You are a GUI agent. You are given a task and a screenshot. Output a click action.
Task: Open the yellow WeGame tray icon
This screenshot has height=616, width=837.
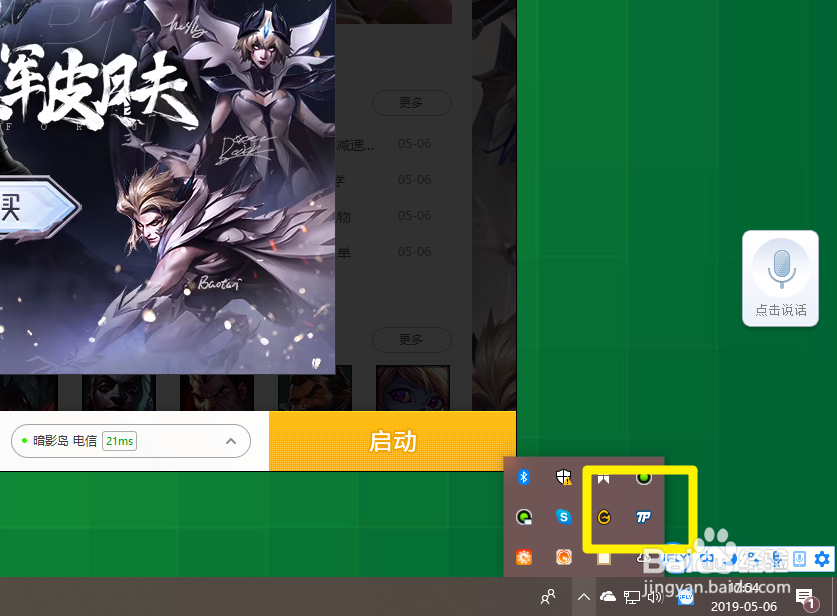[x=604, y=517]
